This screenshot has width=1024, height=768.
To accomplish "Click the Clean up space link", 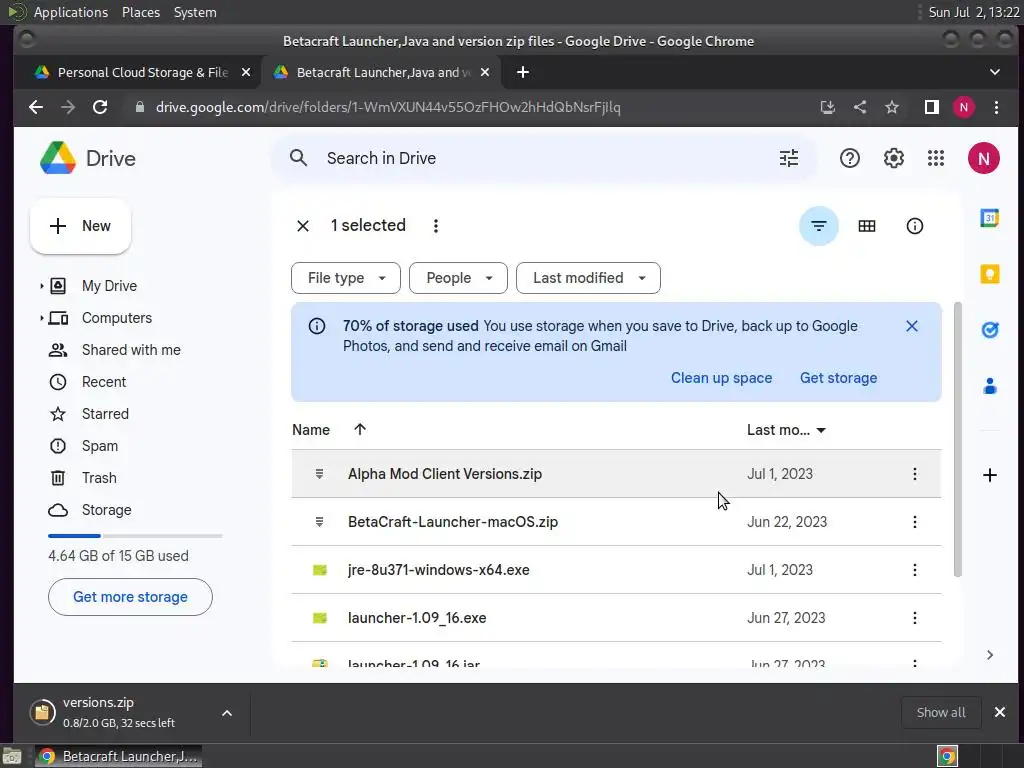I will pos(721,378).
